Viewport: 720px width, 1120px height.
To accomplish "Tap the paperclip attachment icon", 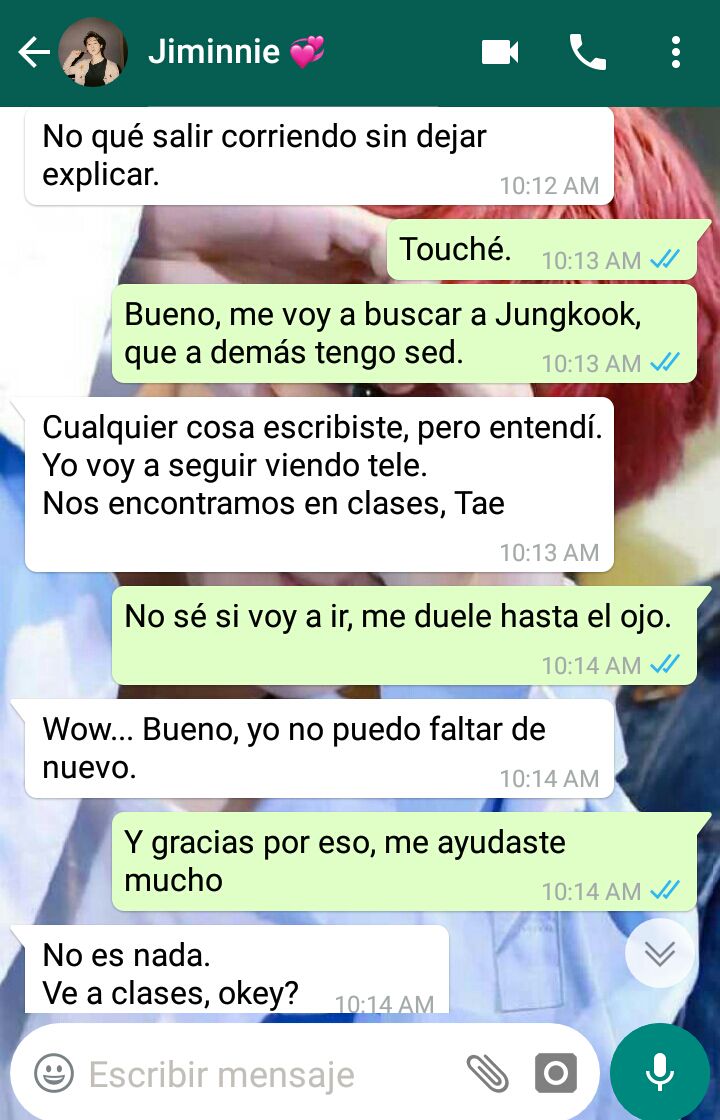I will [487, 1073].
